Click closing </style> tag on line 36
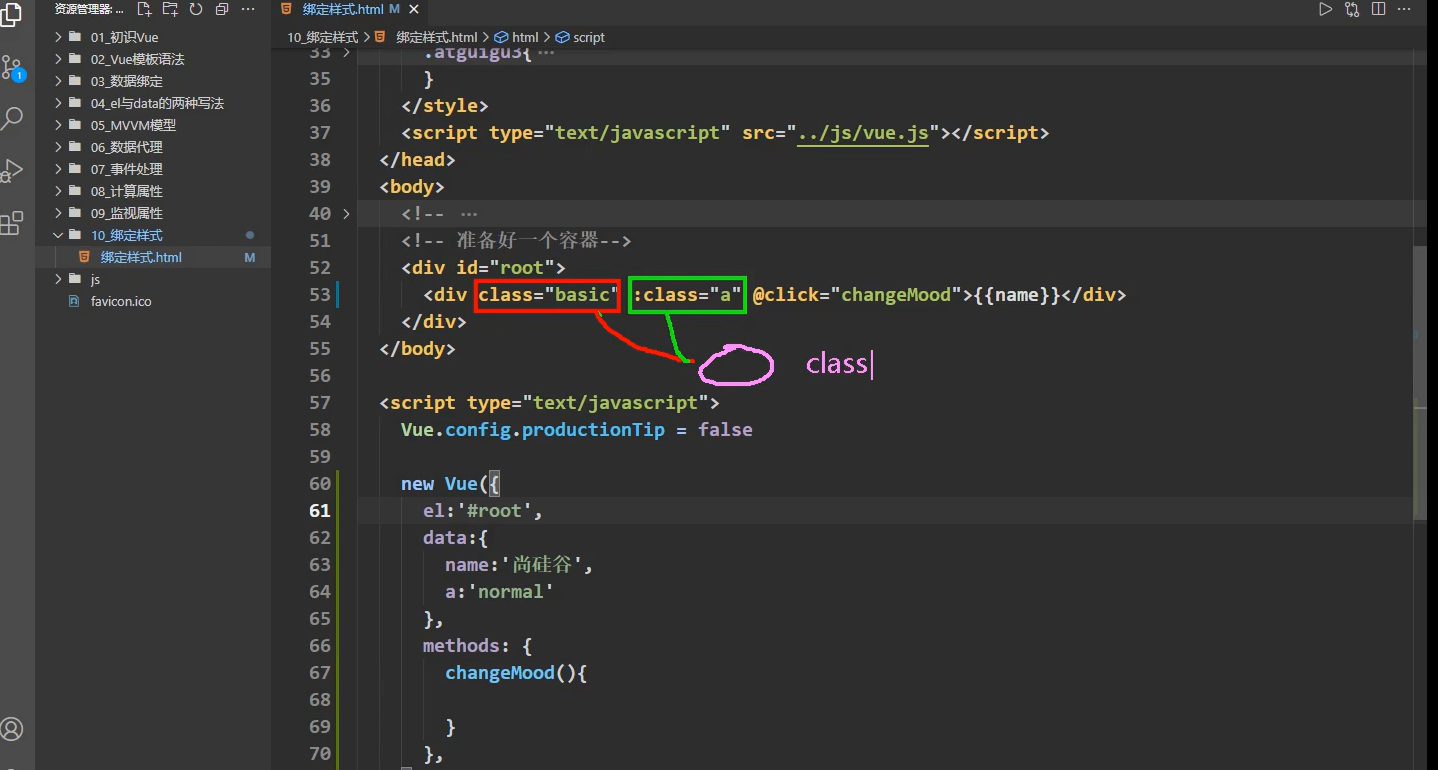The height and width of the screenshot is (770, 1438). click(x=445, y=105)
